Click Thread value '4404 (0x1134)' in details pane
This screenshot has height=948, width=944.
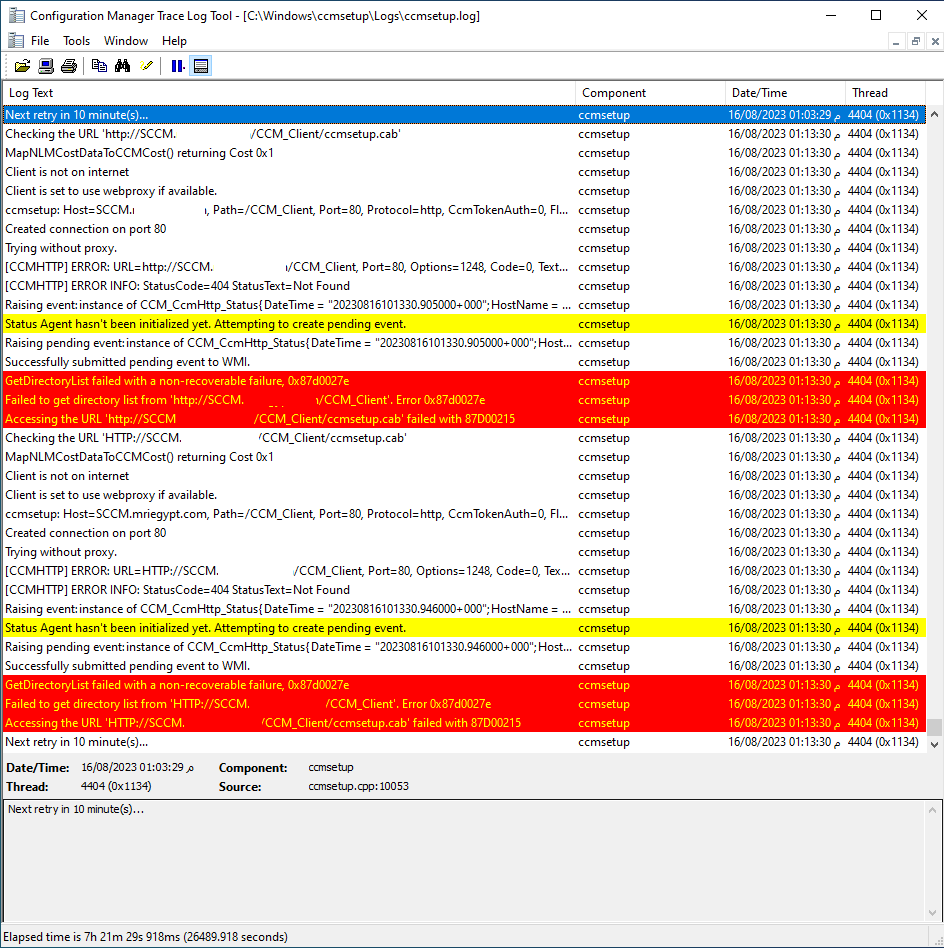tap(116, 786)
